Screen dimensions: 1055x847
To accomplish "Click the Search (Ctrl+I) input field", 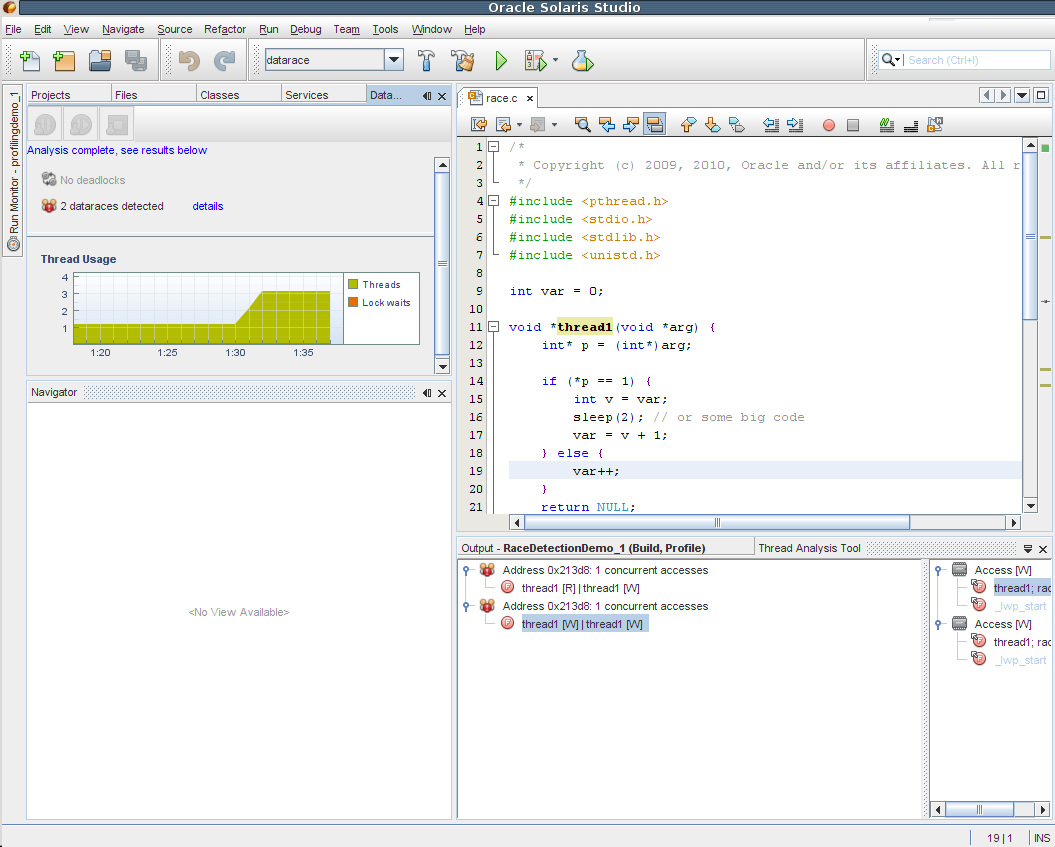I will tap(975, 60).
